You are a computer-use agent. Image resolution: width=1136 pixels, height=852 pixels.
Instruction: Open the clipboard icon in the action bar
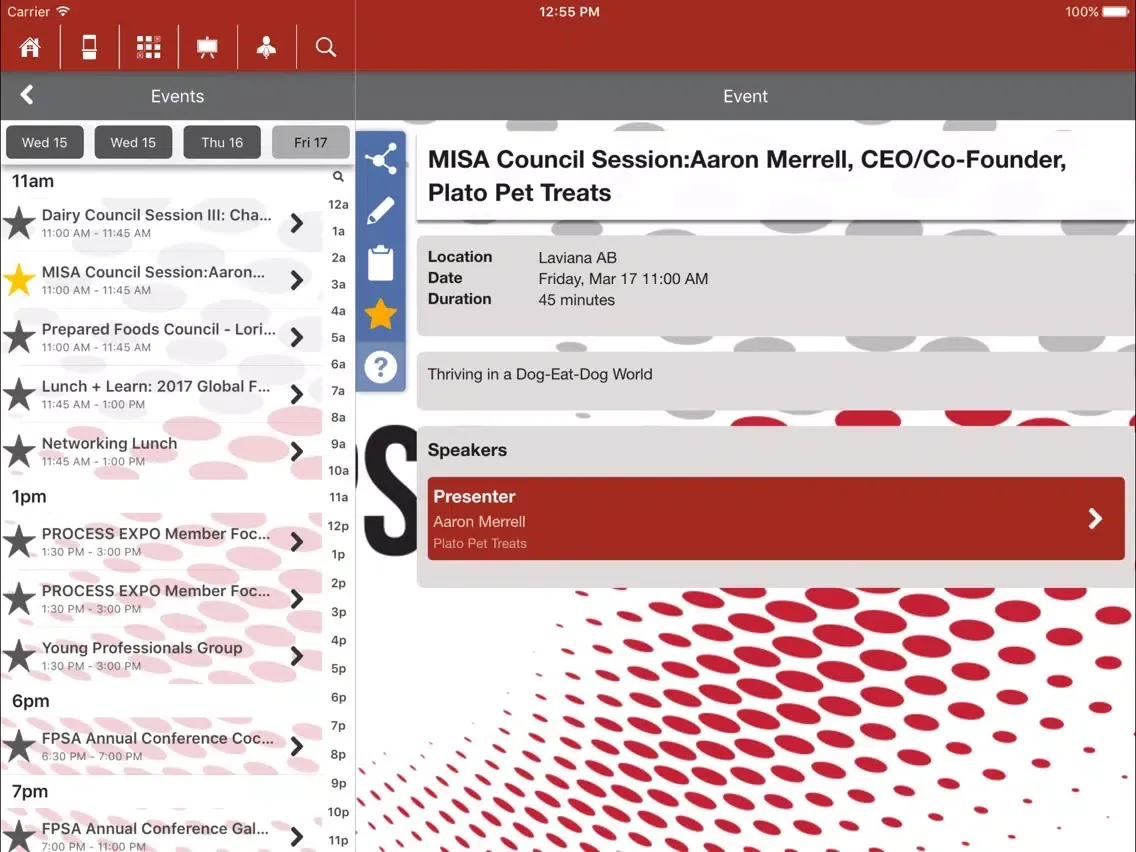pos(380,262)
